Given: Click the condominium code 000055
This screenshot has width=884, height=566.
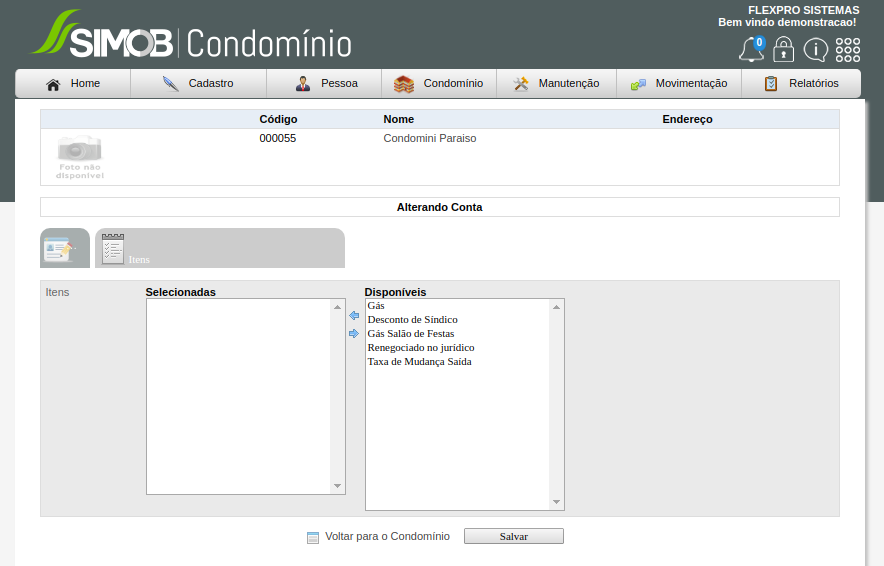Looking at the screenshot, I should 277,139.
